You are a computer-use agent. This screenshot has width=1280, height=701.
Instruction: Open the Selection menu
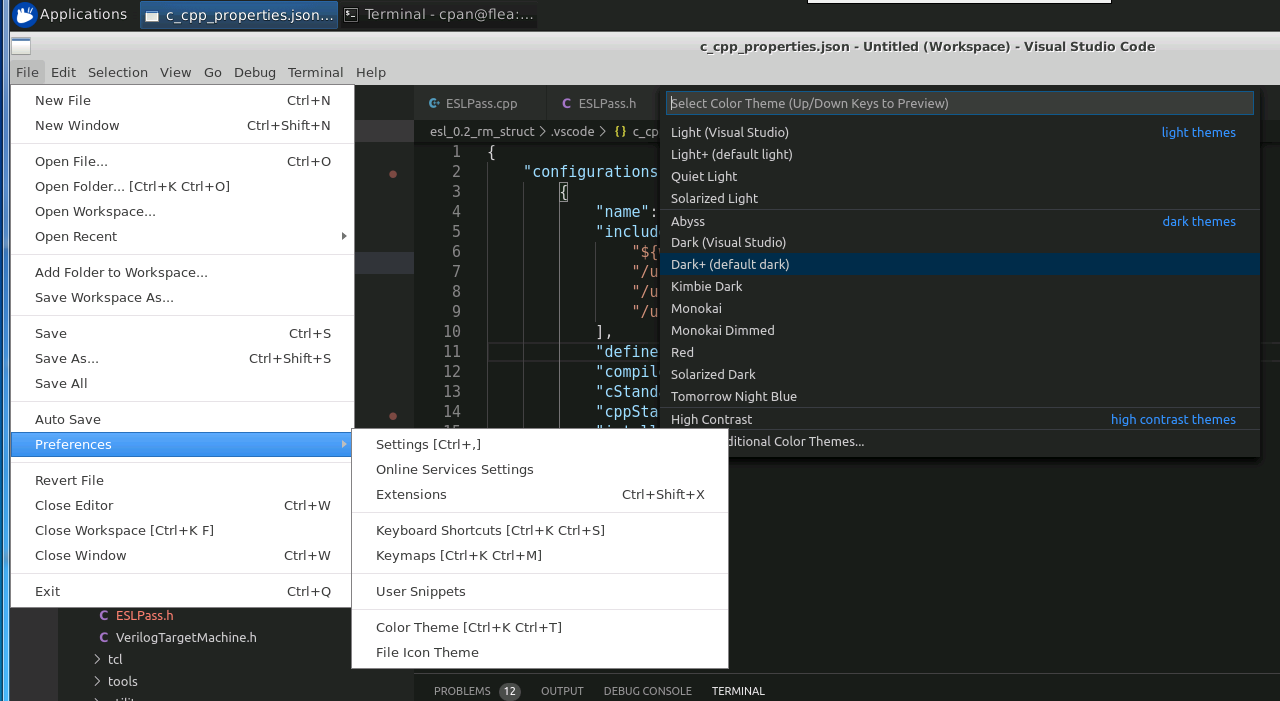(118, 72)
